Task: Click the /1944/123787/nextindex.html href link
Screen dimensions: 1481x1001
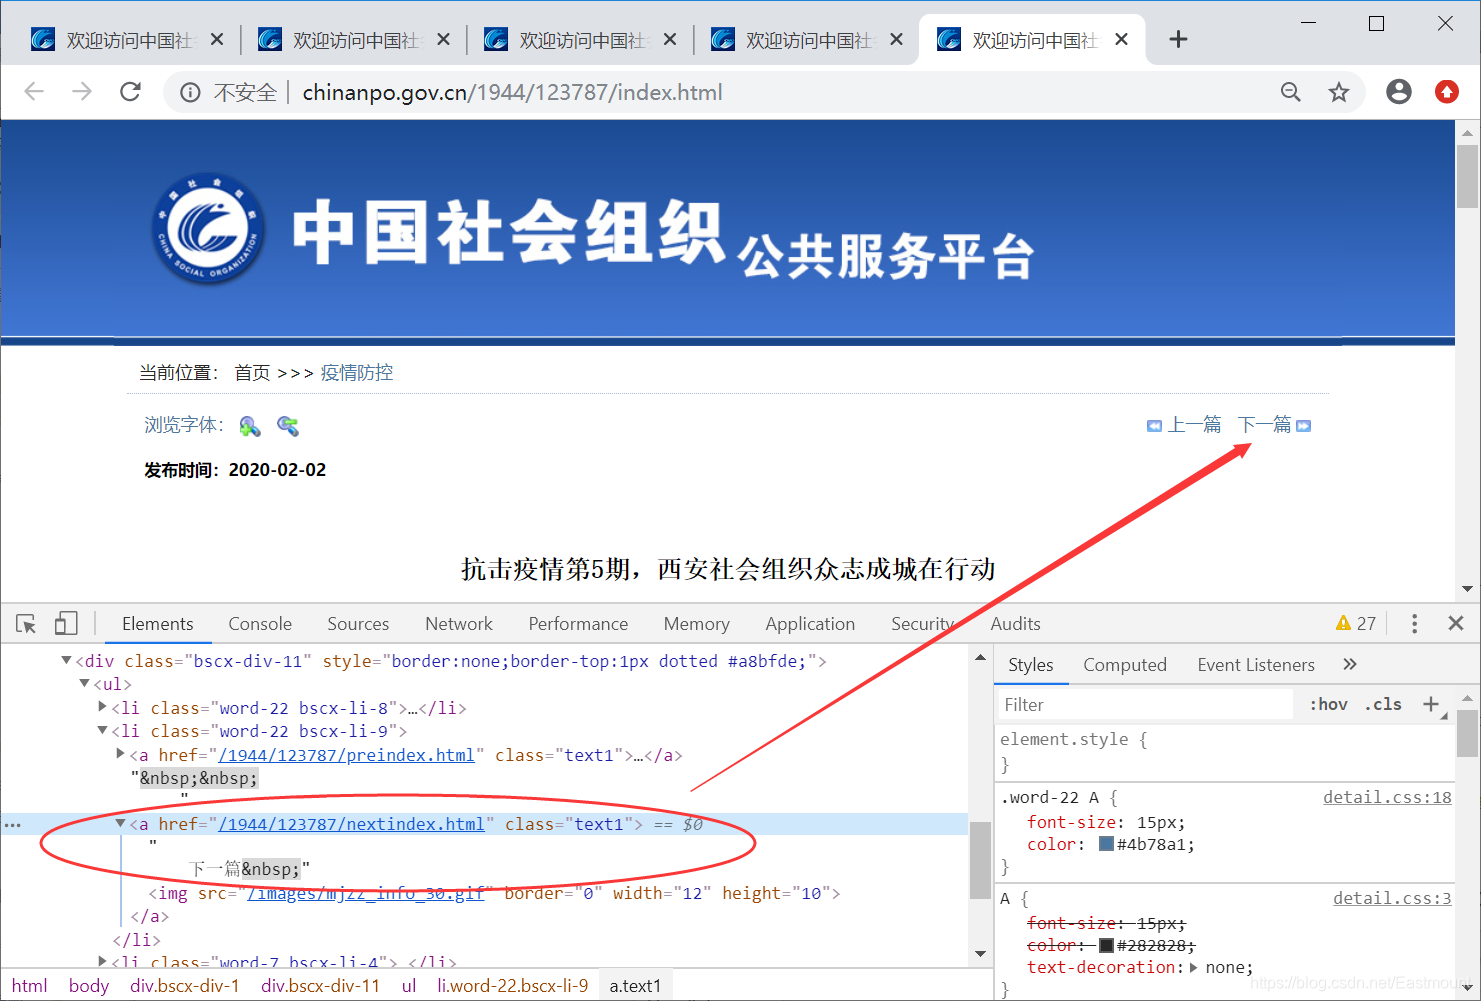Action: 351,824
